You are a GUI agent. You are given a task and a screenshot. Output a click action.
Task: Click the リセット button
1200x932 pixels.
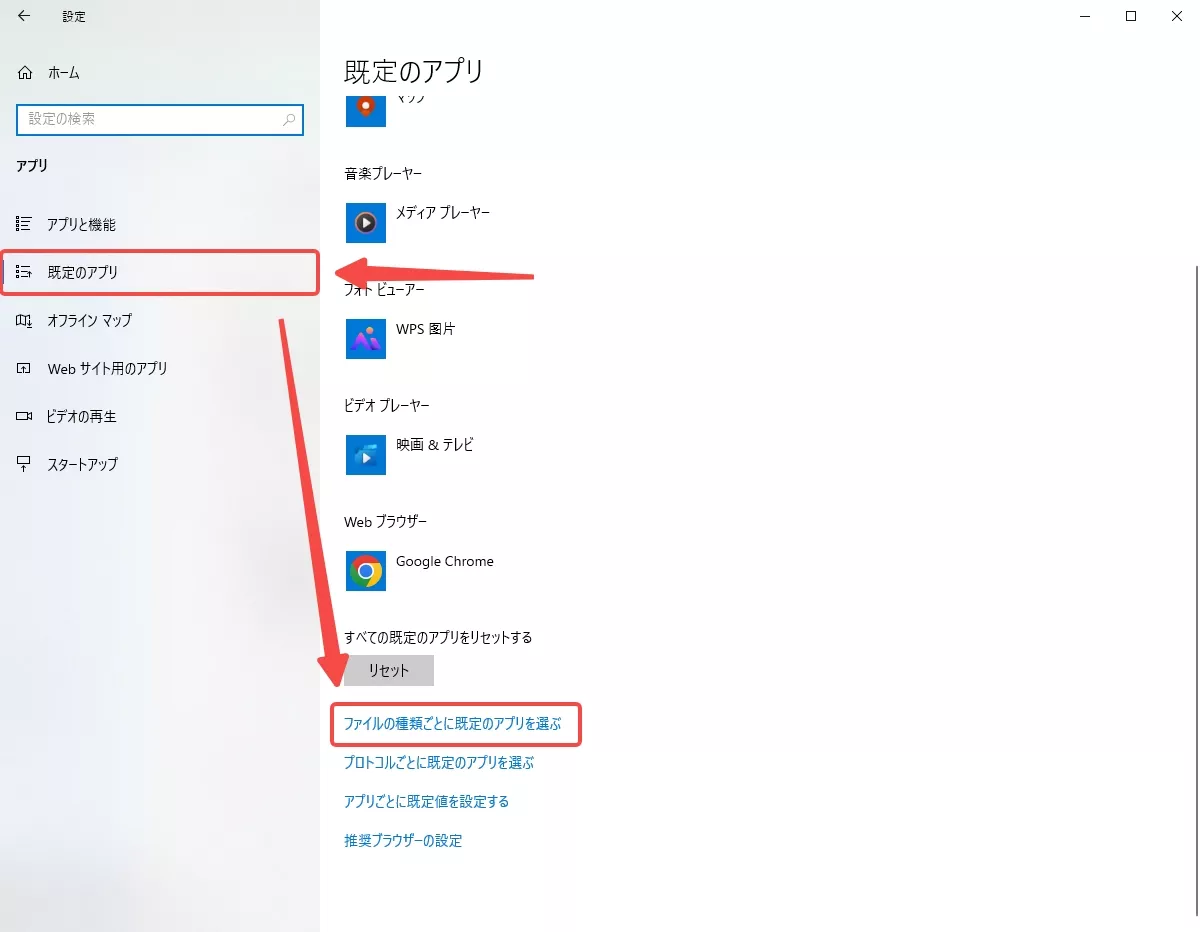pos(388,670)
